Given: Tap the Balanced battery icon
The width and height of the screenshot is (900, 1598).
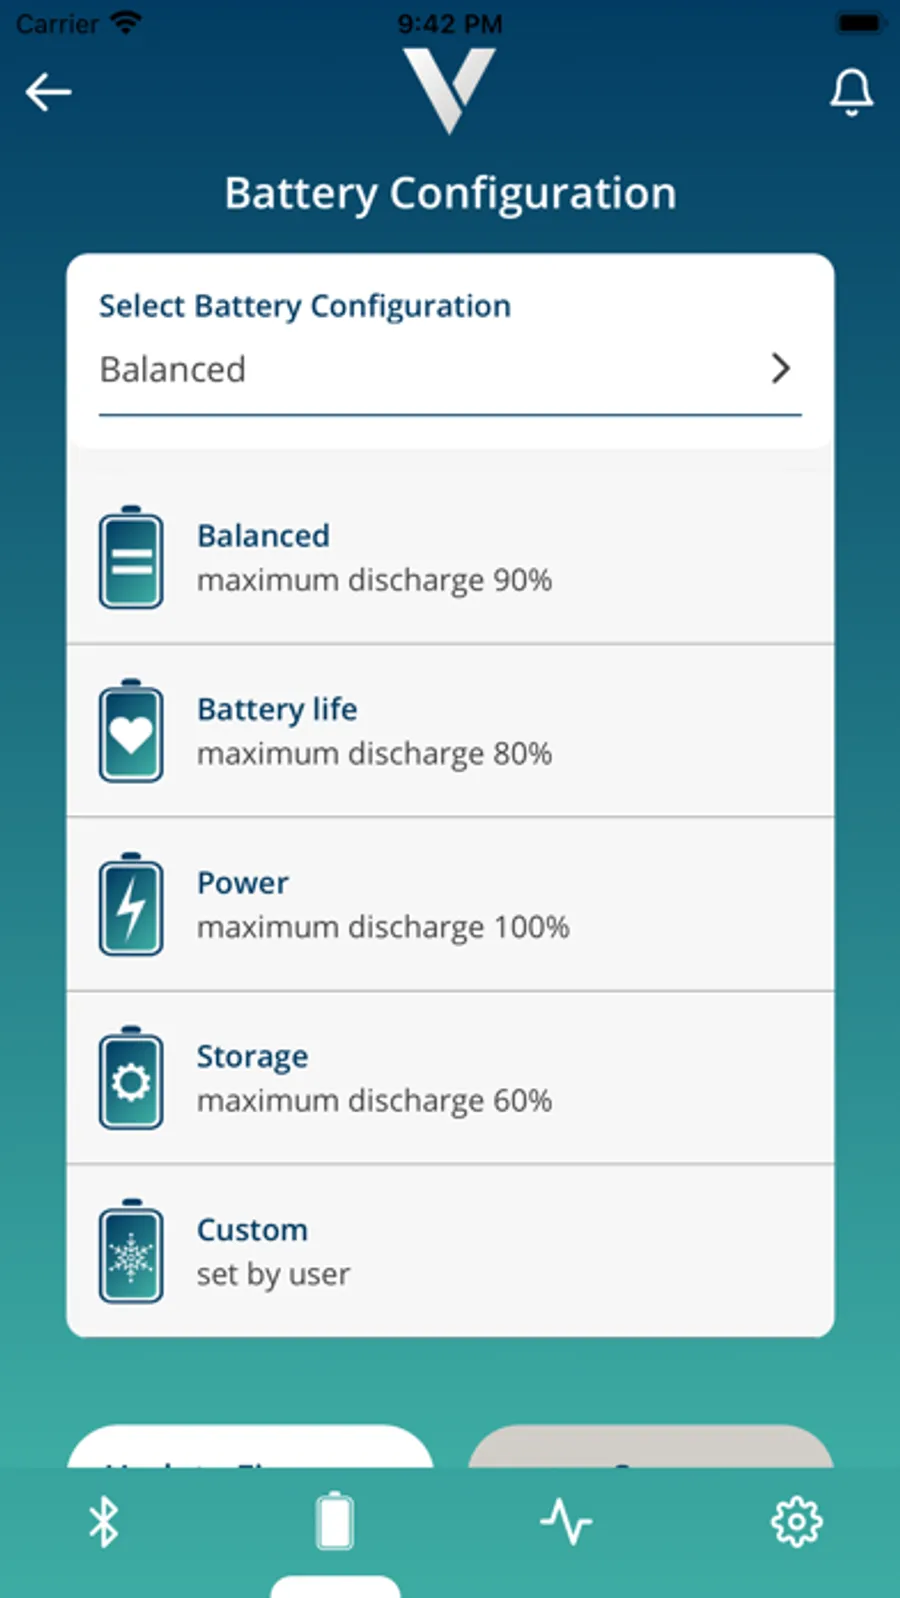Looking at the screenshot, I should point(131,558).
